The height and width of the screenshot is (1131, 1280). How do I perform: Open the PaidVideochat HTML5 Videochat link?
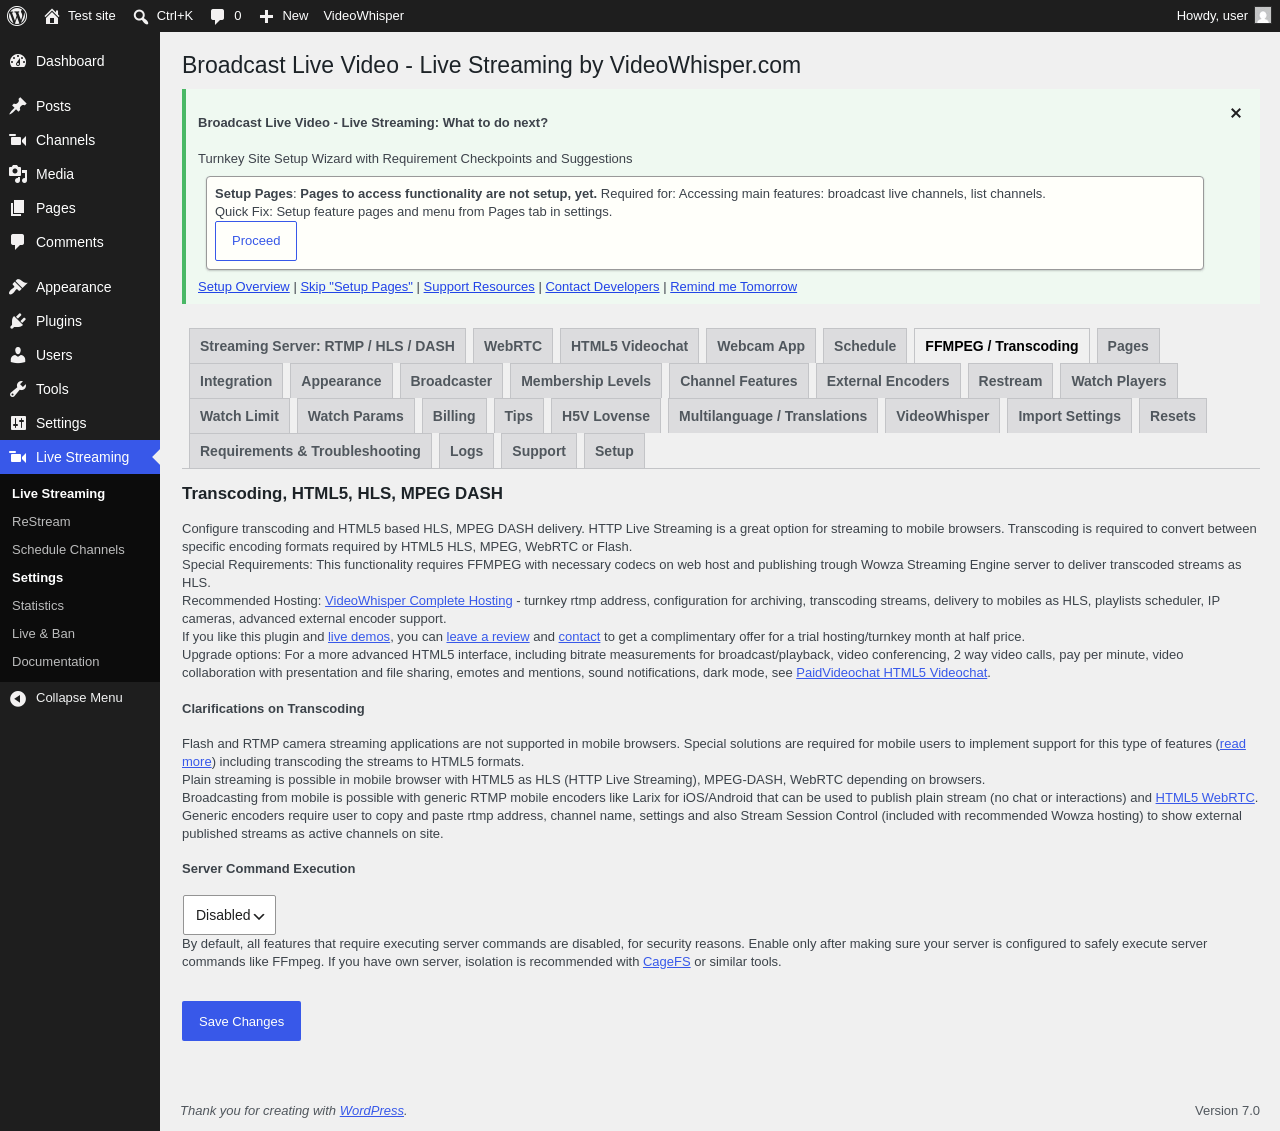coord(892,673)
